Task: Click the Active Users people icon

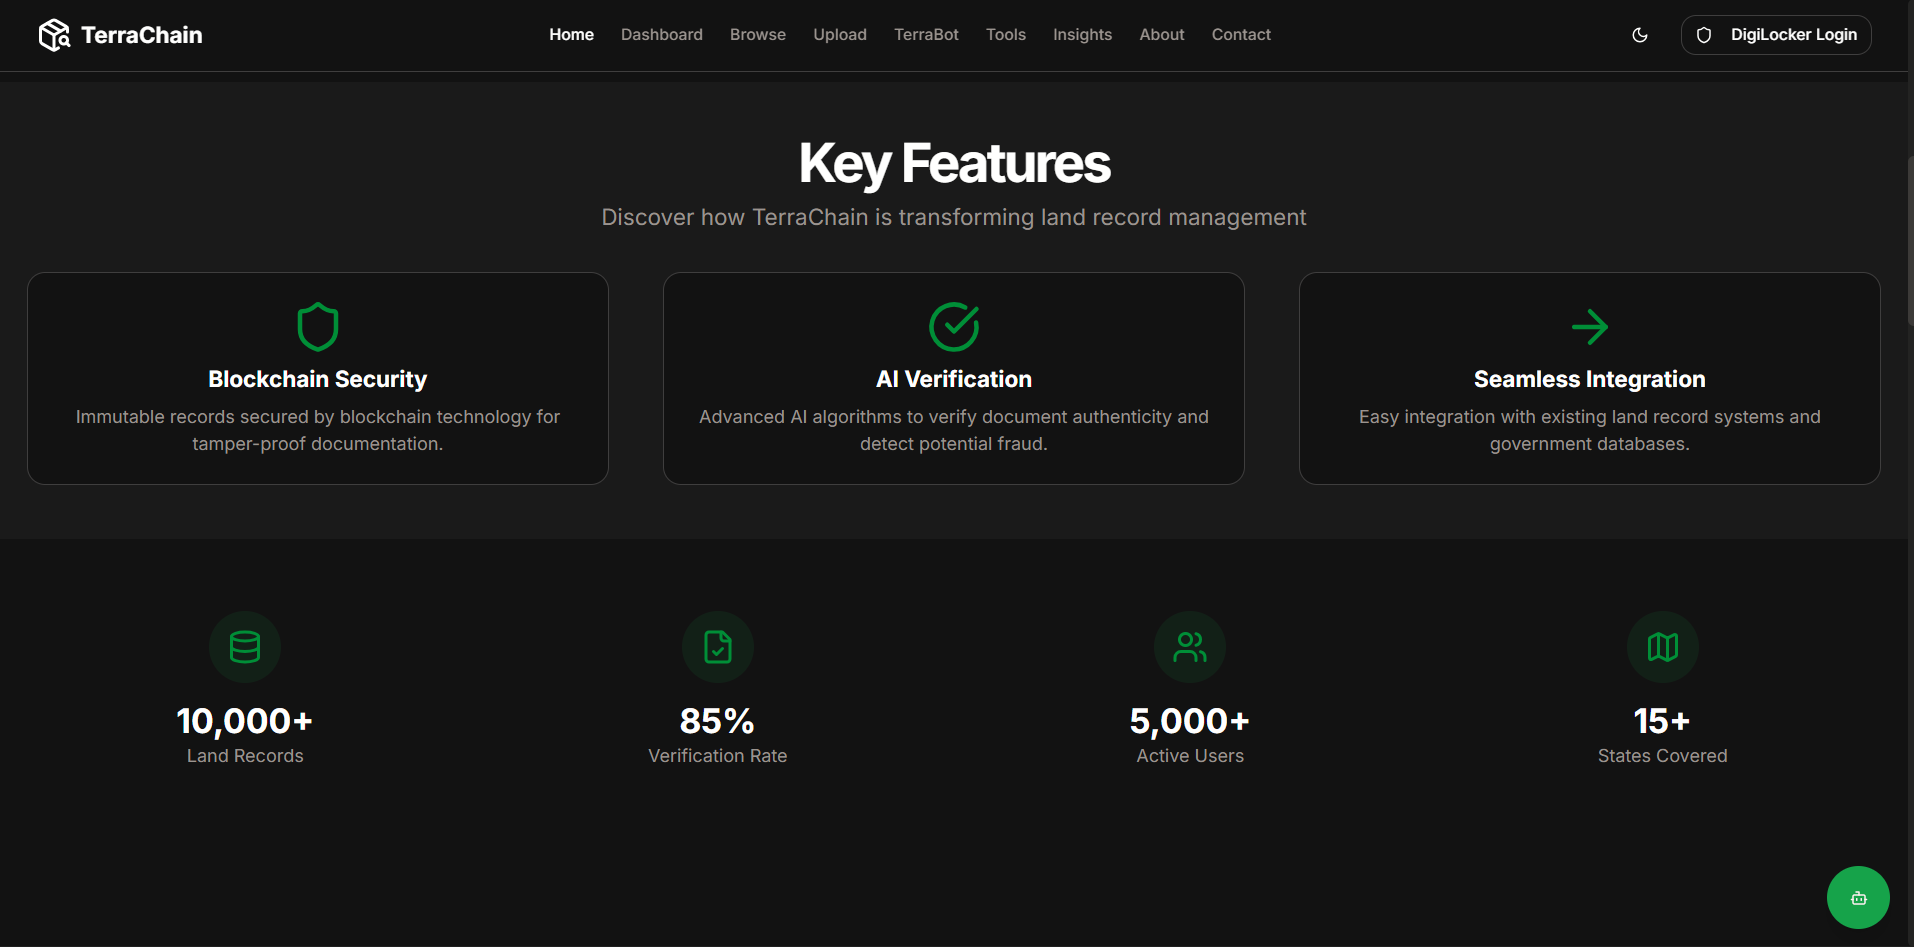Action: tap(1189, 647)
